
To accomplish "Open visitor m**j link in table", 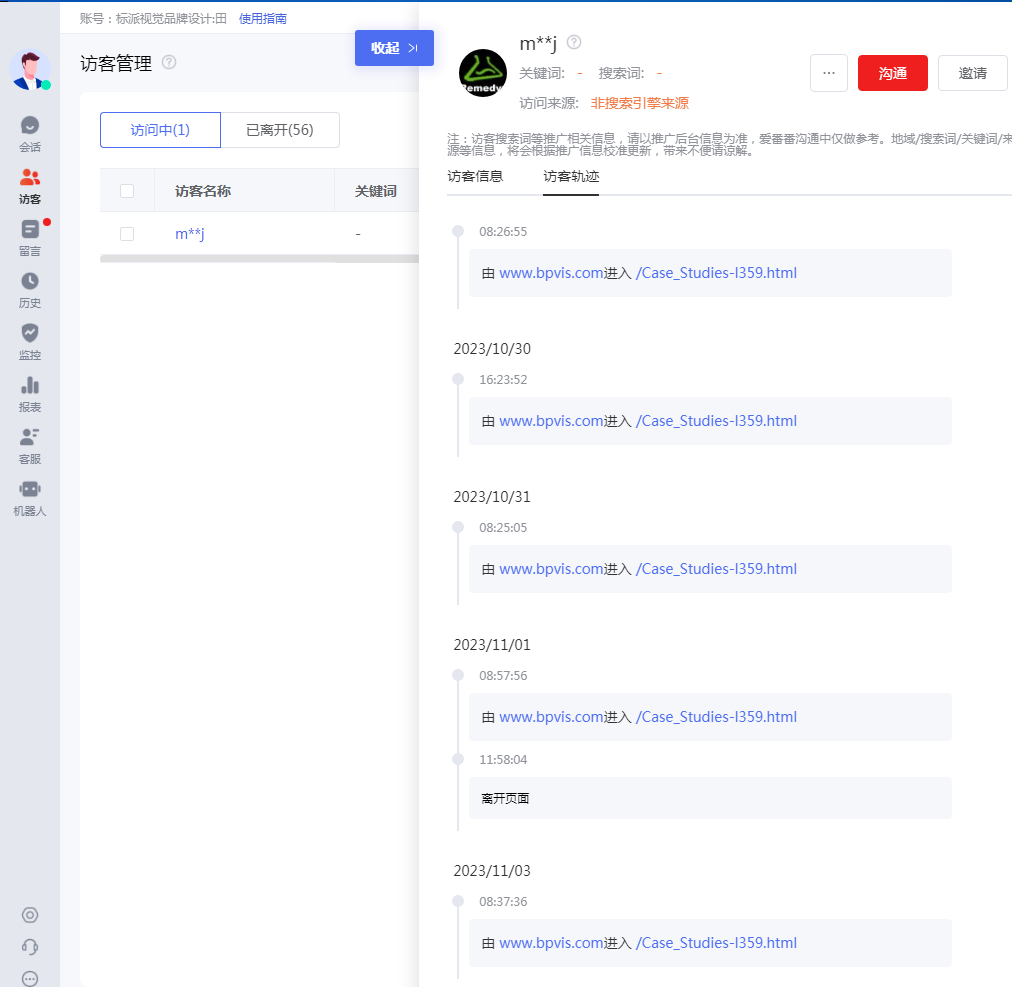I will [190, 234].
